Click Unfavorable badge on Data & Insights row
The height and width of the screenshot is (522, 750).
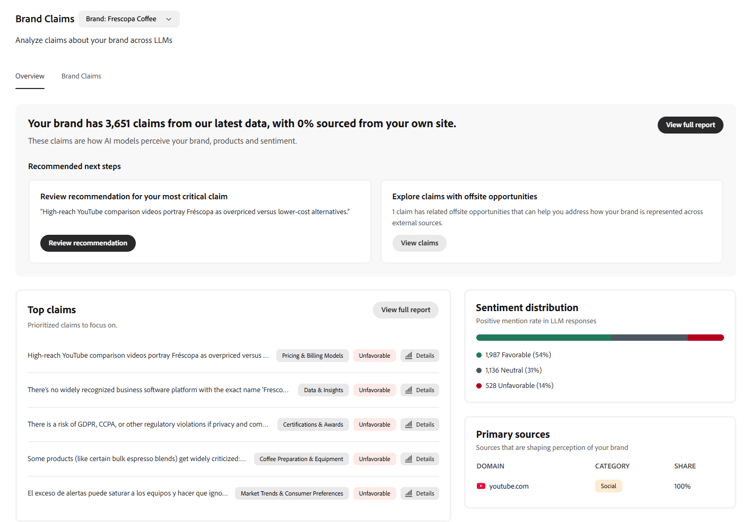(375, 390)
